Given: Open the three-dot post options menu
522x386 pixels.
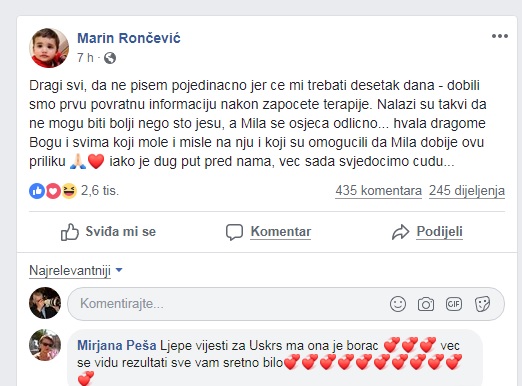Looking at the screenshot, I should [x=500, y=36].
